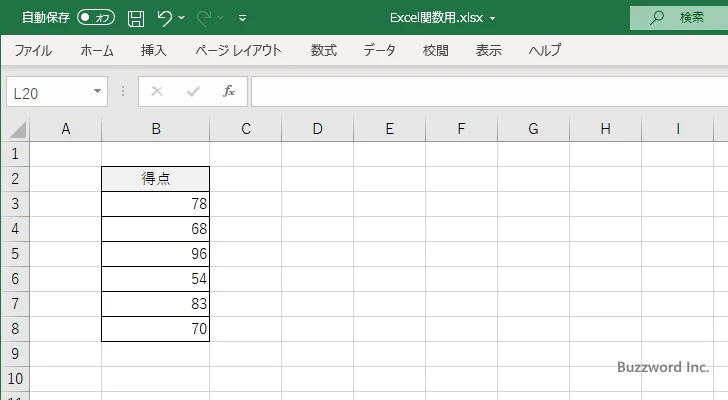
Task: Select column G header
Action: (x=533, y=129)
